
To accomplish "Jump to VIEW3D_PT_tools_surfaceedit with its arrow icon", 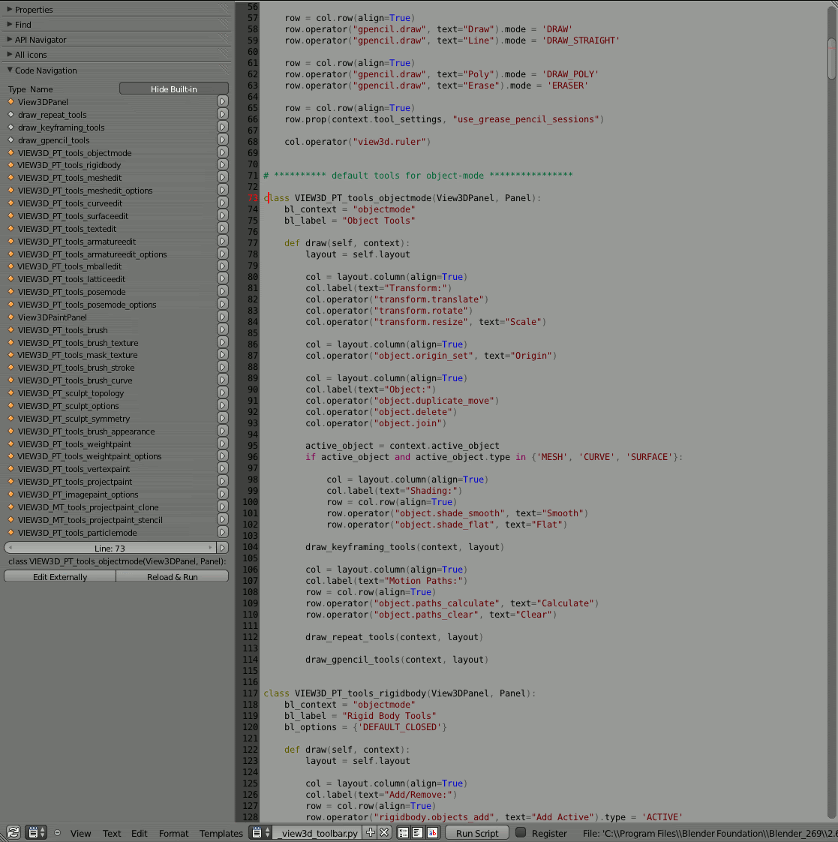I will pos(223,216).
